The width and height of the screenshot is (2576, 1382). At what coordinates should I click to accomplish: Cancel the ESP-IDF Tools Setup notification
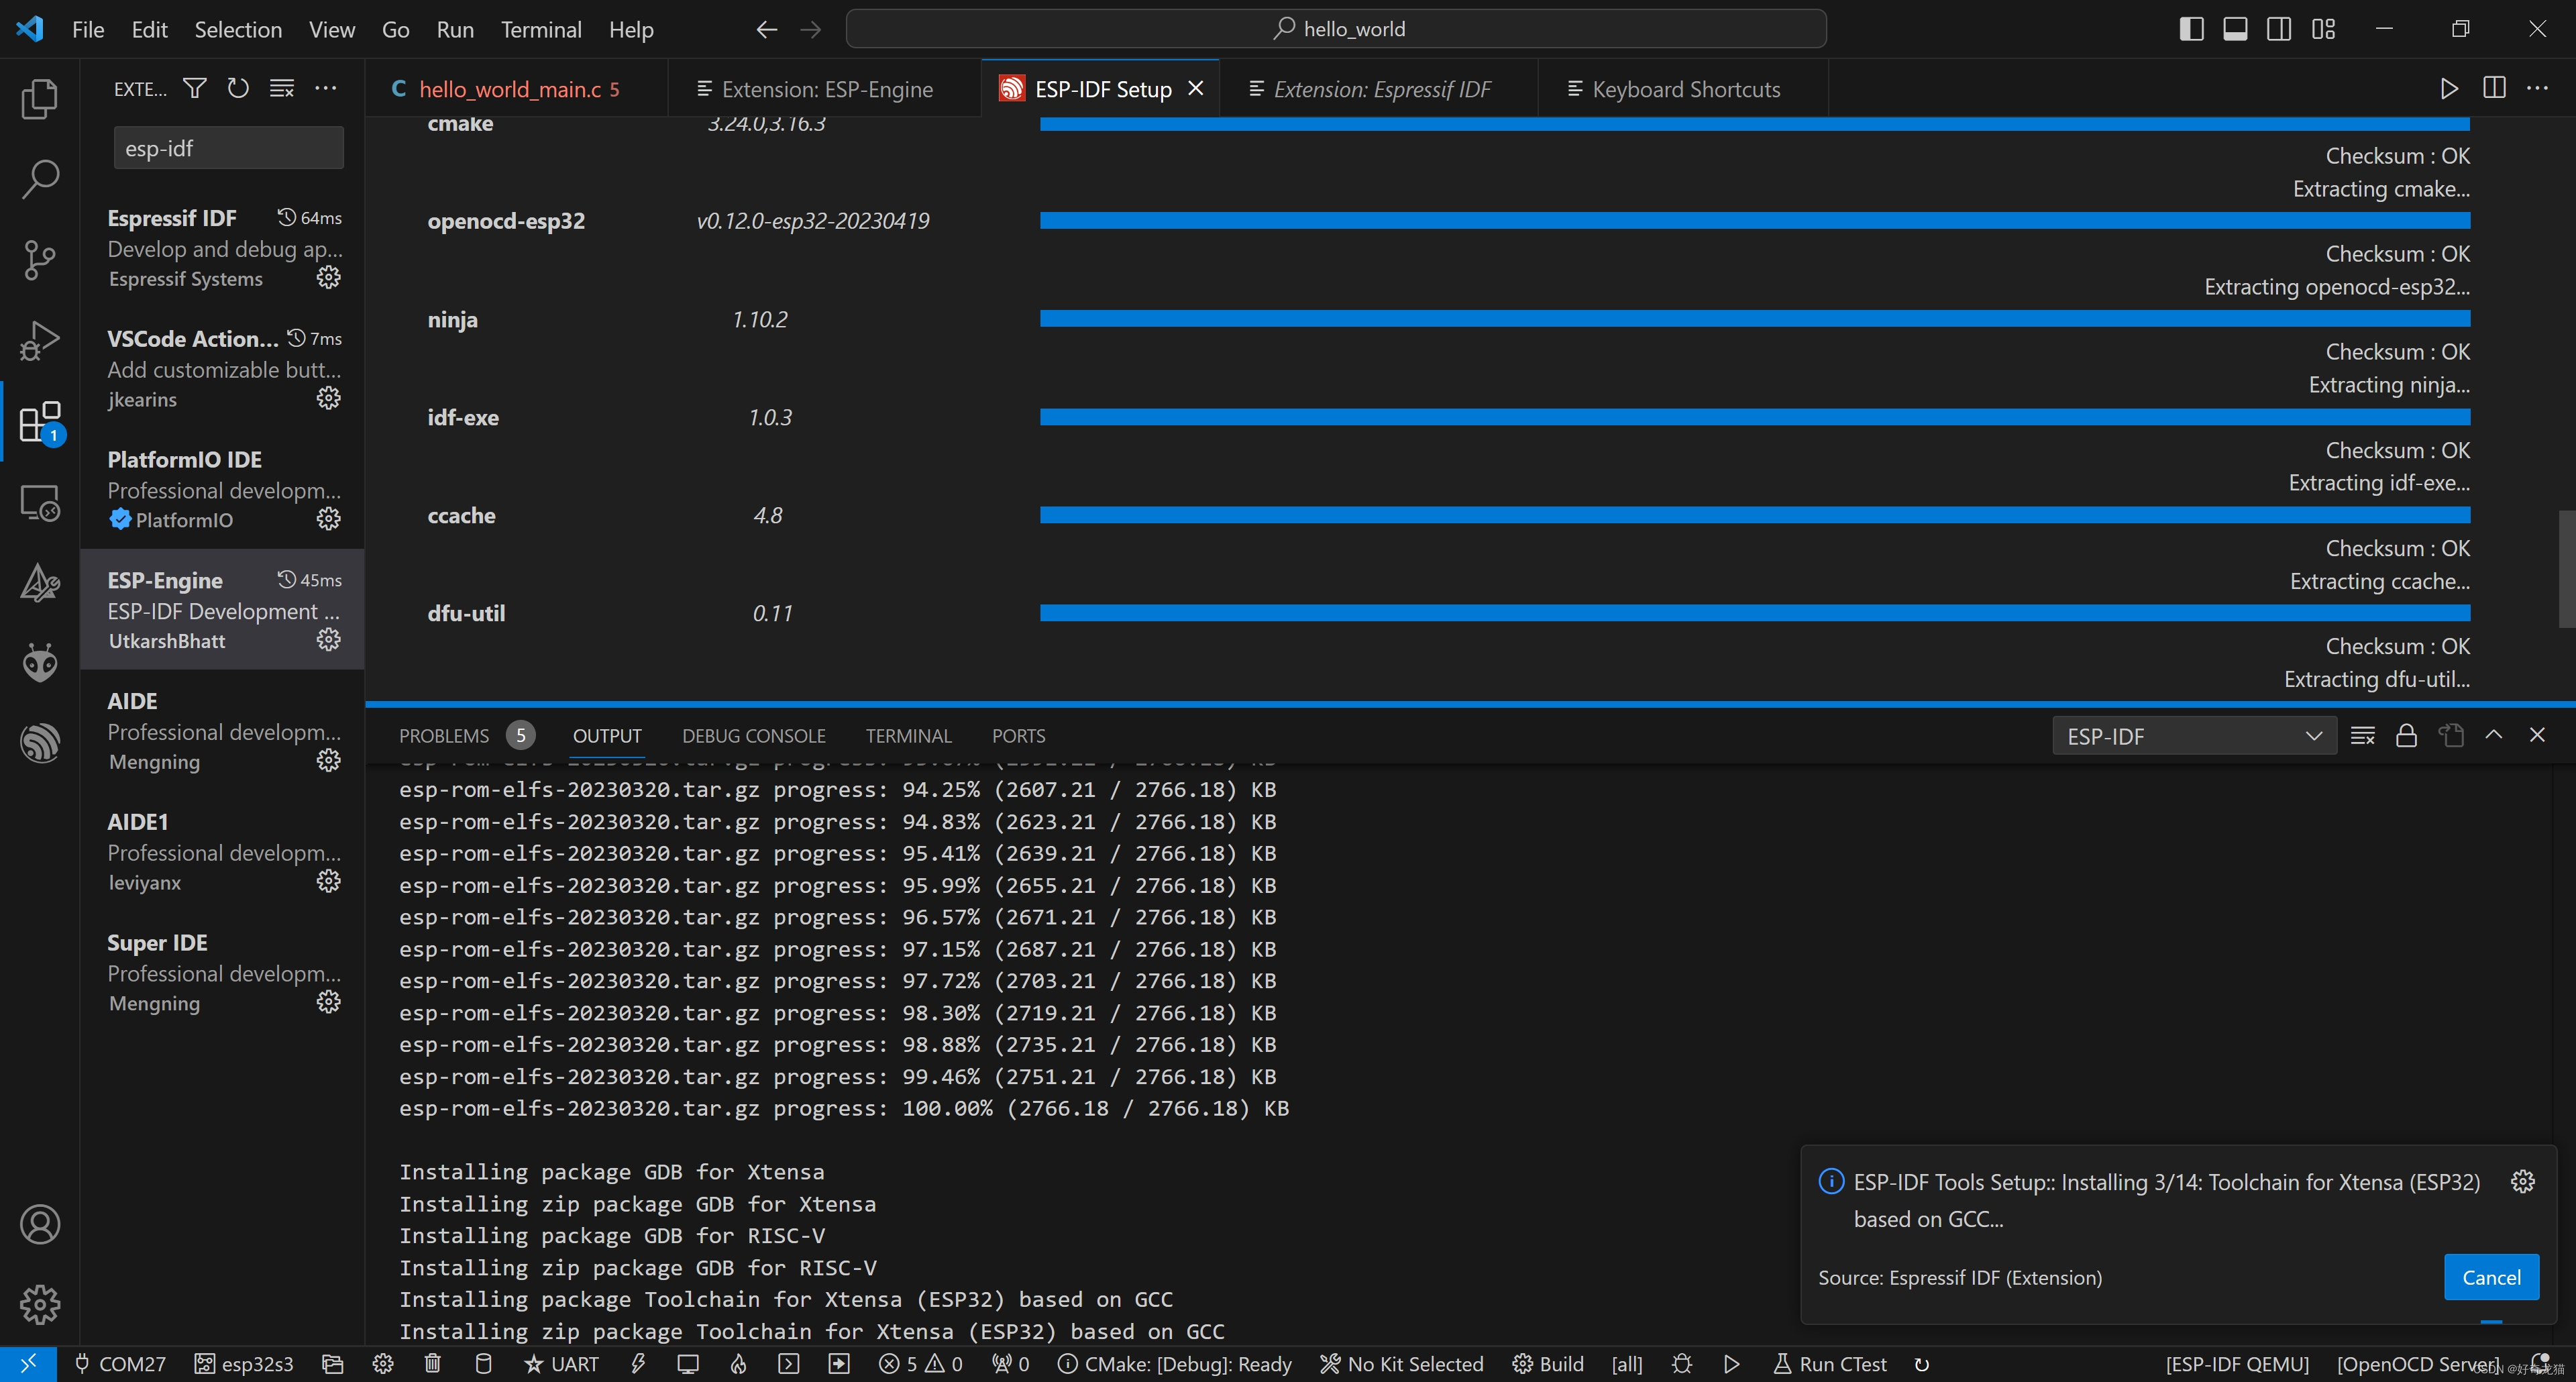pyautogui.click(x=2490, y=1277)
